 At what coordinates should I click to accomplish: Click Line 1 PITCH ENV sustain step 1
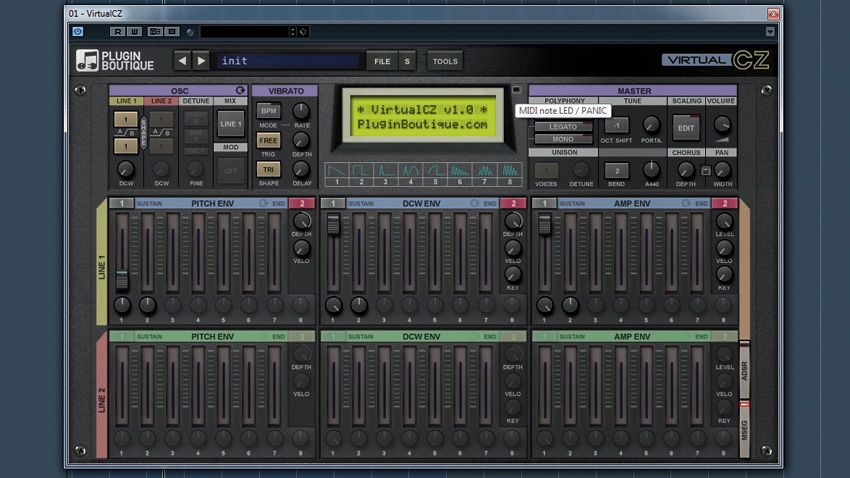click(x=122, y=203)
